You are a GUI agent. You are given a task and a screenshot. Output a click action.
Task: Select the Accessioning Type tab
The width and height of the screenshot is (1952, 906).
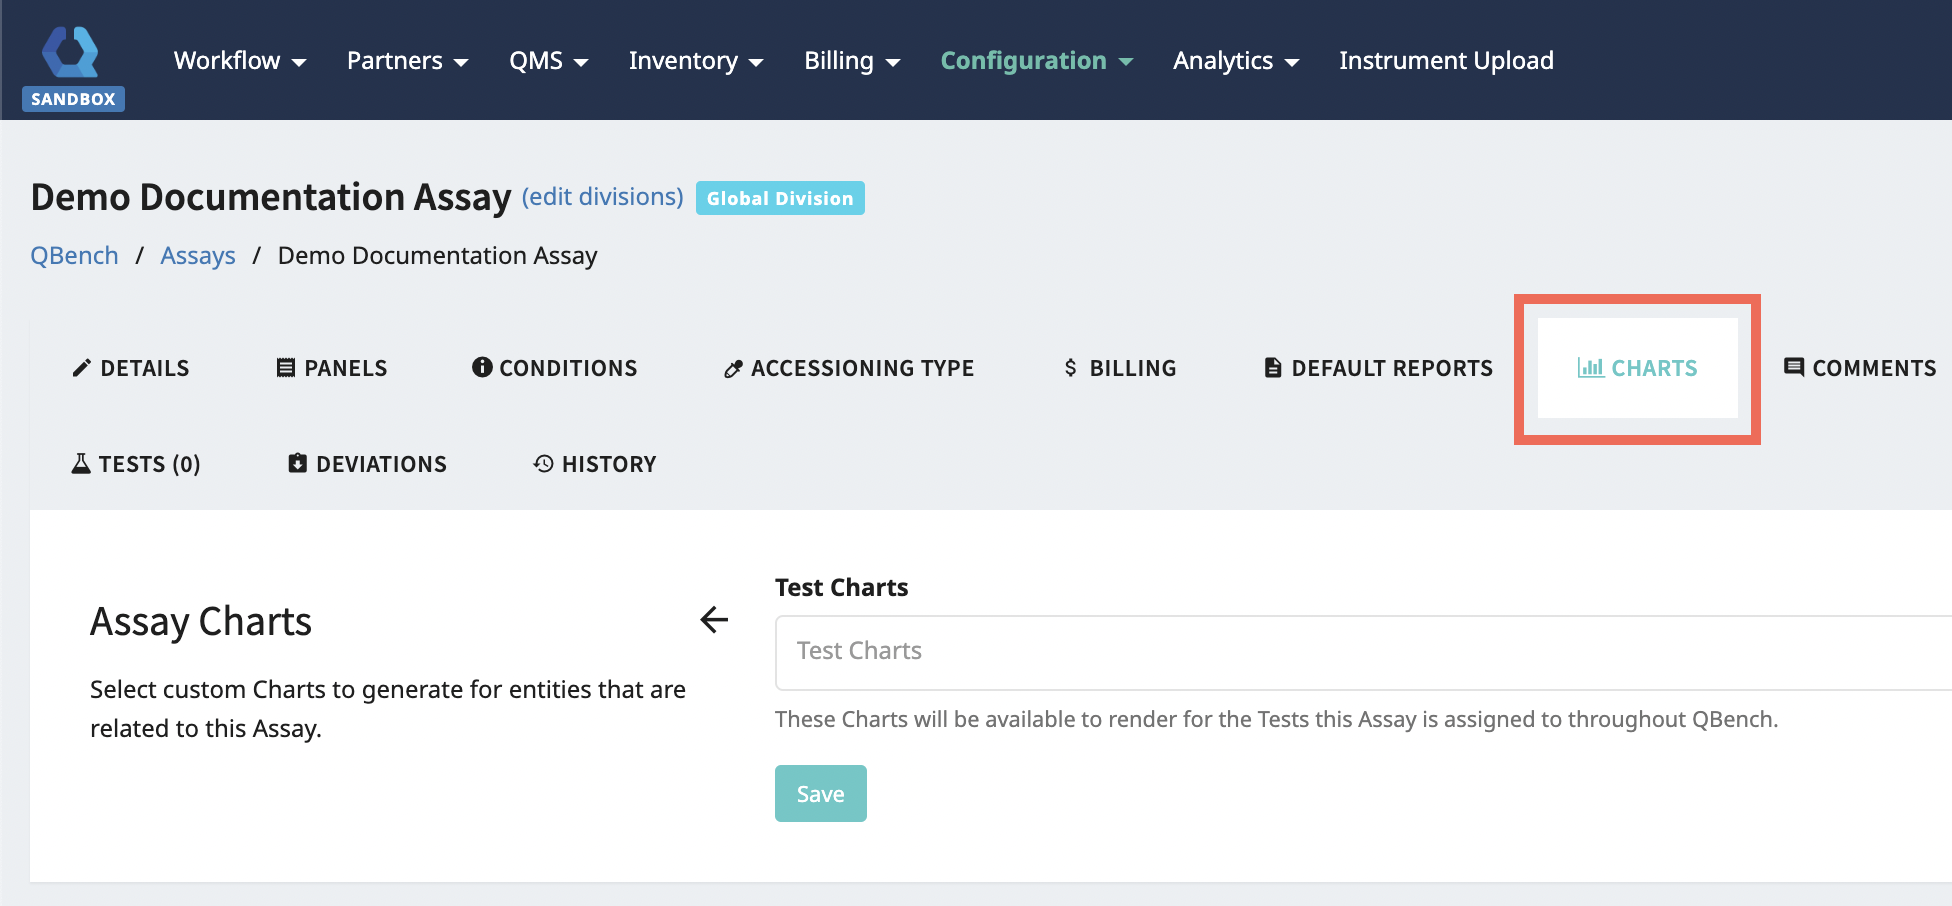[x=848, y=368]
